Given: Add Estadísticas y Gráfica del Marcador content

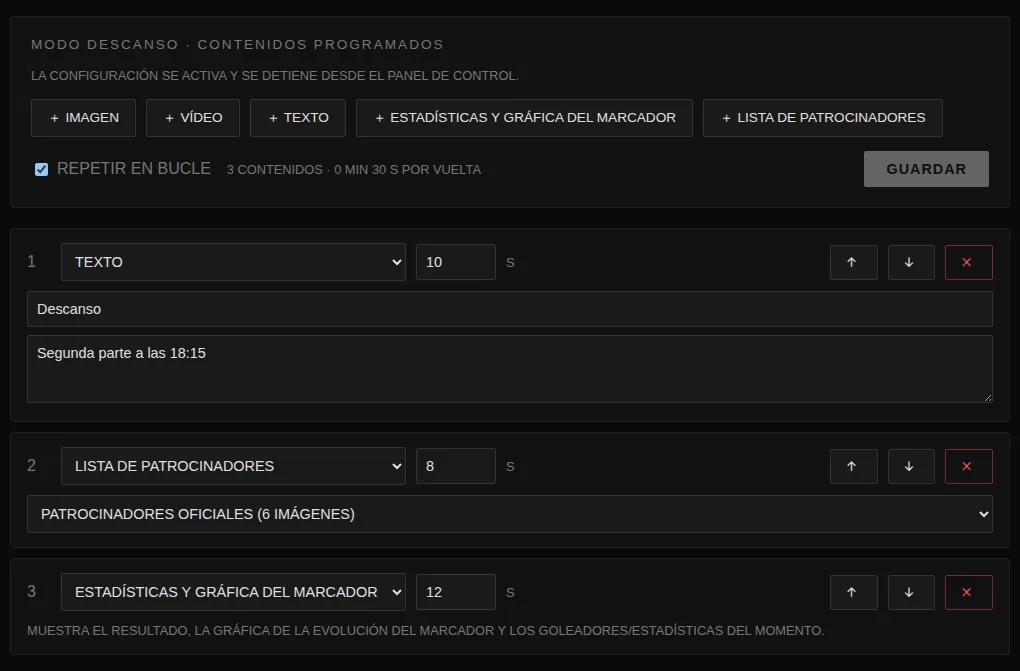Looking at the screenshot, I should (524, 118).
